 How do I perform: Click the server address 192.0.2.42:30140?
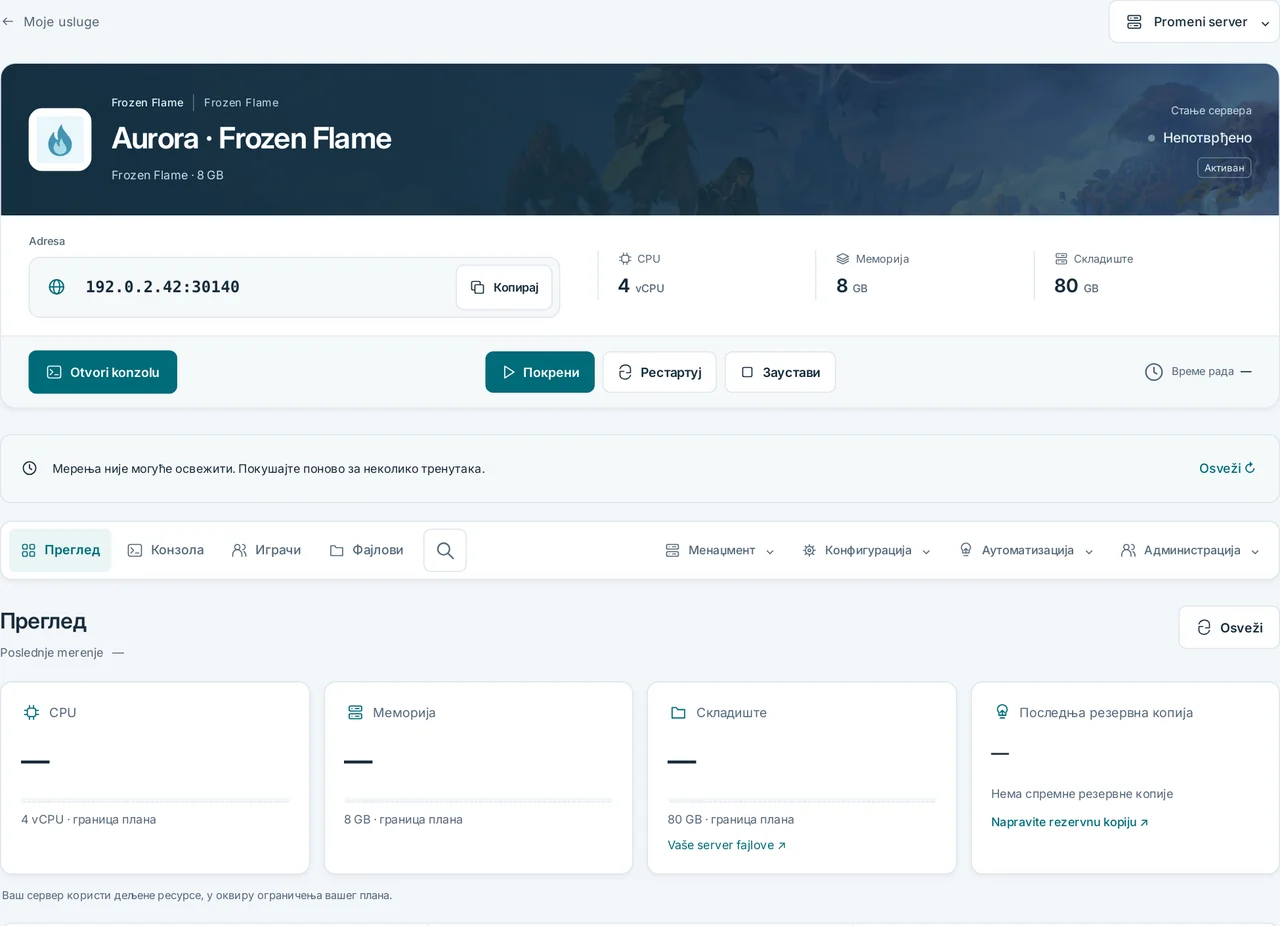click(162, 287)
